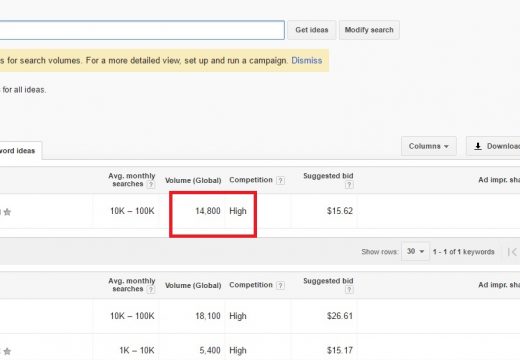Select the $26.61 suggested bid value
The image size is (520, 360).
[x=340, y=316]
